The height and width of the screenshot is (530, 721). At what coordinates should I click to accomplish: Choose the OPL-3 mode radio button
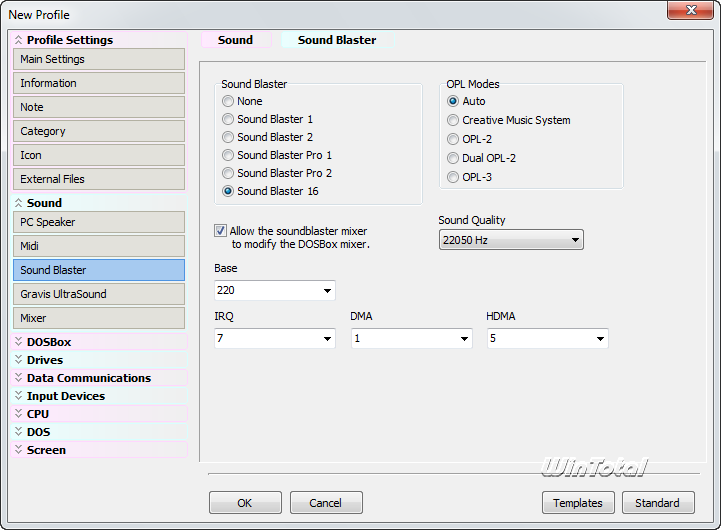(x=454, y=177)
